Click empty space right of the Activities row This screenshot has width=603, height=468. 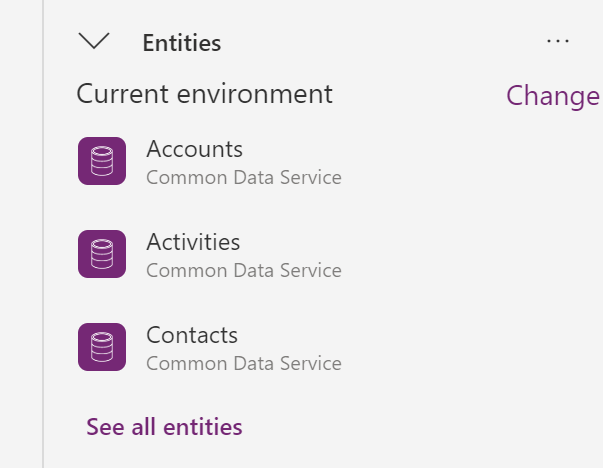(x=470, y=255)
